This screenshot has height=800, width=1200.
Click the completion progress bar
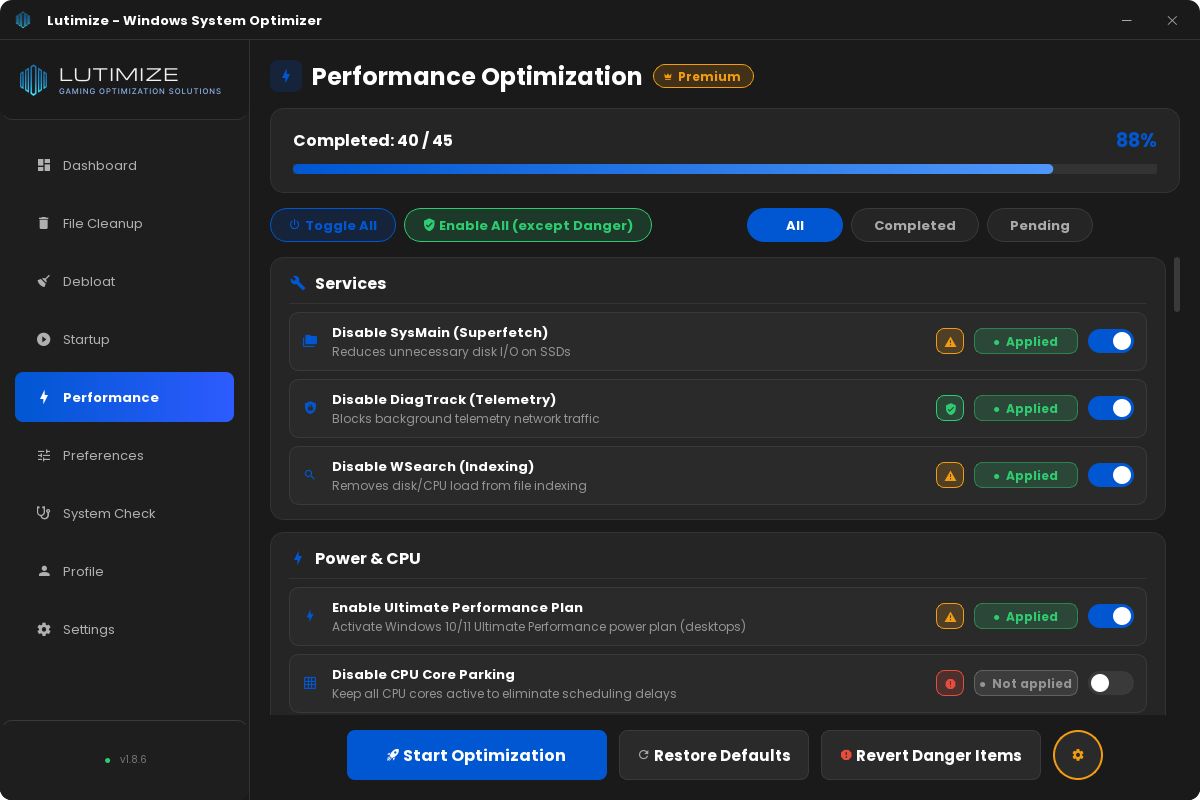tap(725, 169)
